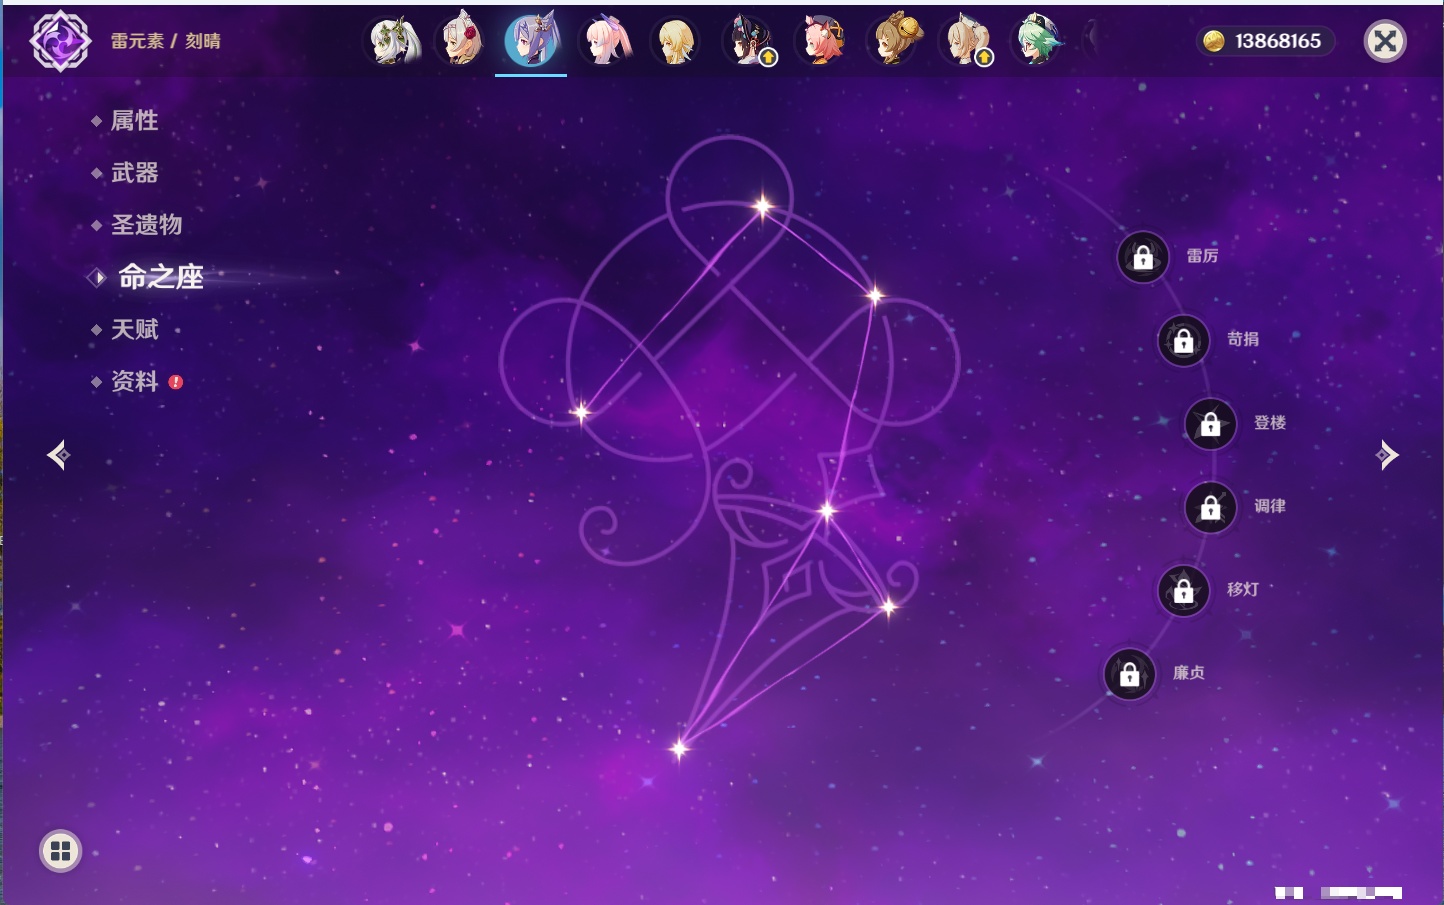Click the lock icon beside 苛捐
The width and height of the screenshot is (1444, 905).
(x=1184, y=340)
